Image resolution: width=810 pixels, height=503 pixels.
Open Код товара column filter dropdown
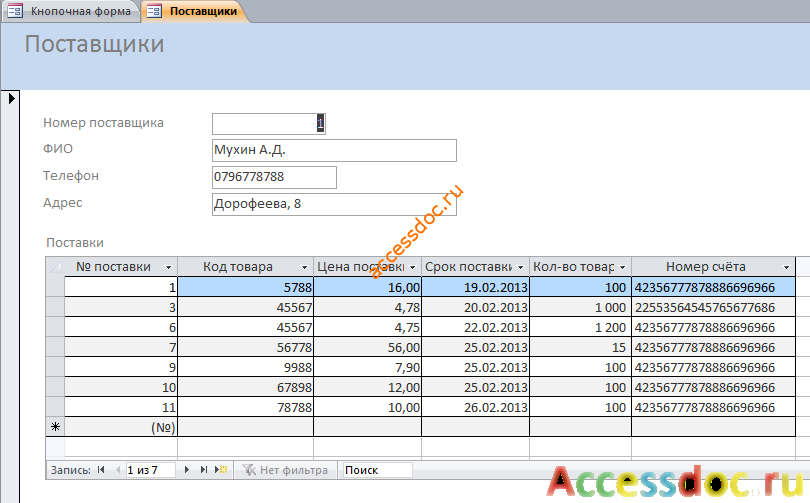pyautogui.click(x=304, y=268)
